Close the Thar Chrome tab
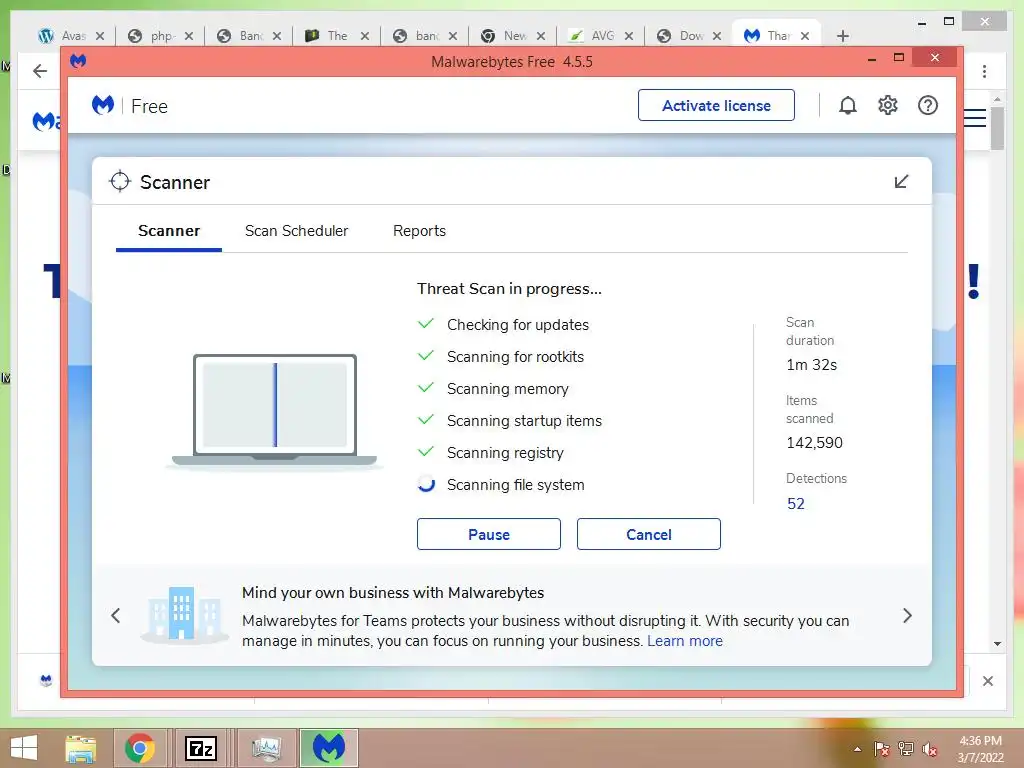 point(805,36)
